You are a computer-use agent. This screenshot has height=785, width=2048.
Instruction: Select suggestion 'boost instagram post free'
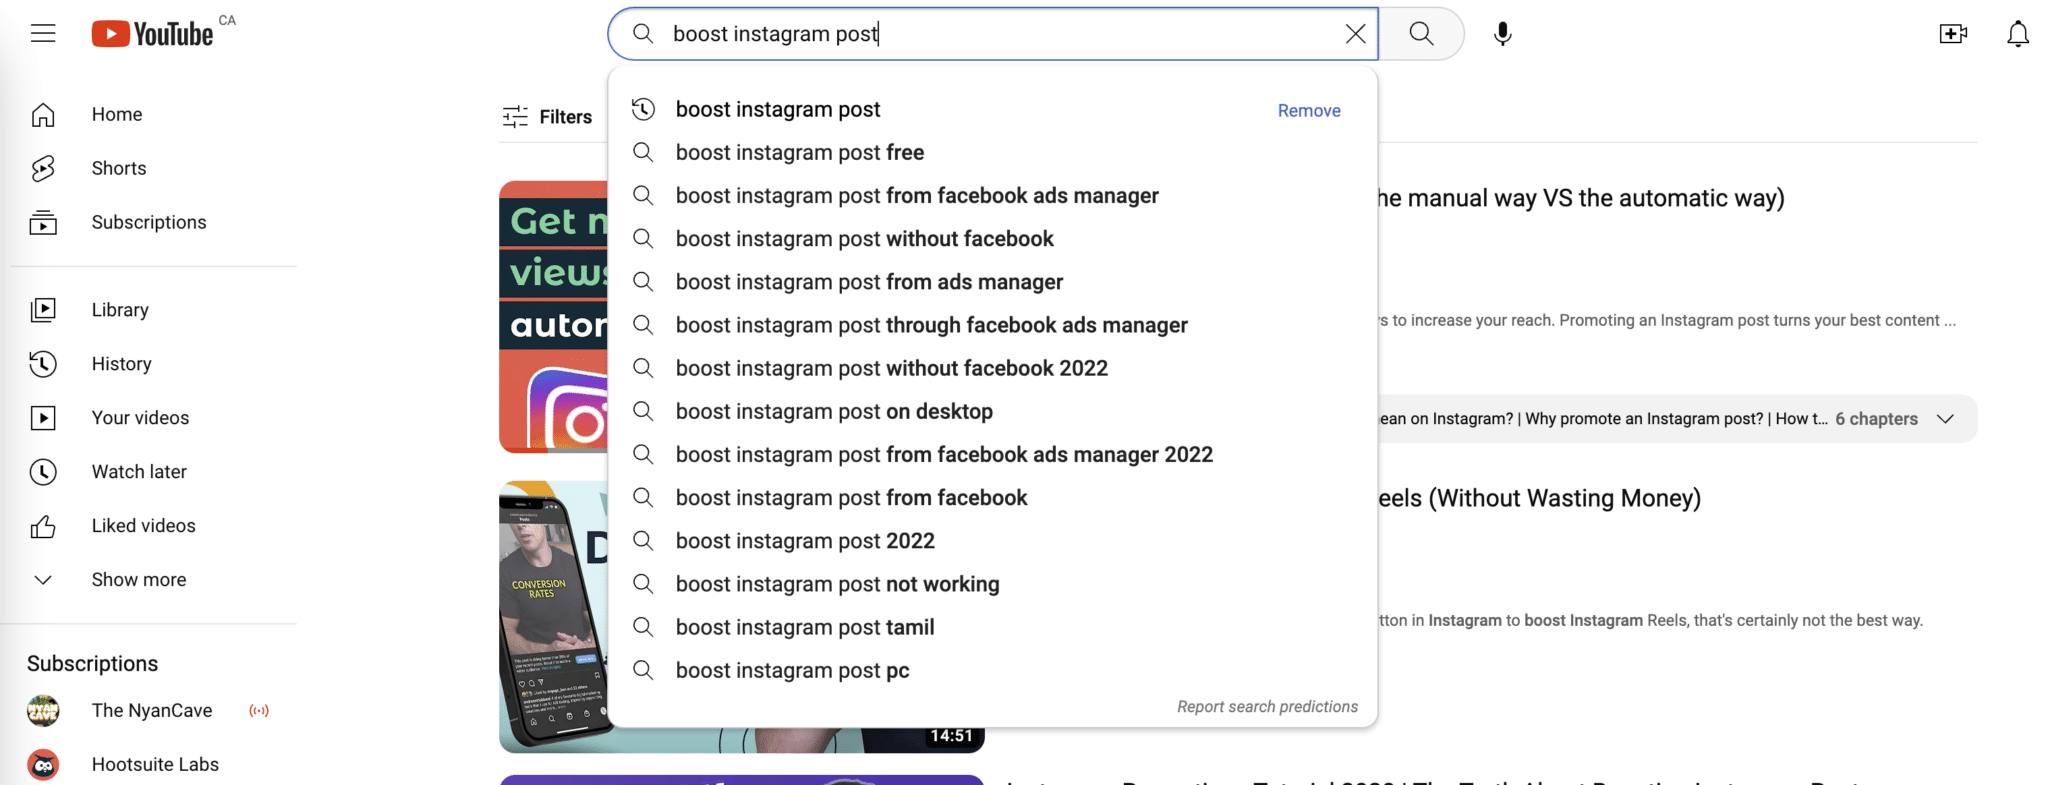coord(992,152)
